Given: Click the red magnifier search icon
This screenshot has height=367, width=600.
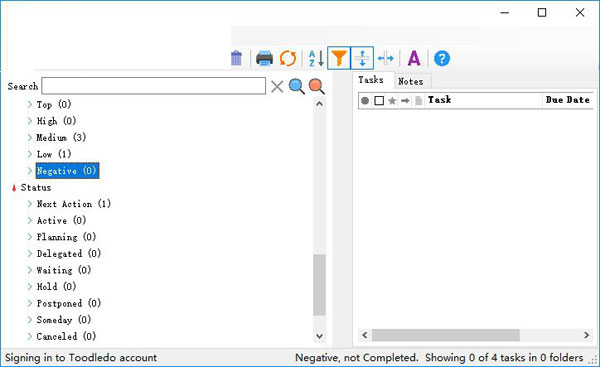Looking at the screenshot, I should pos(316,86).
